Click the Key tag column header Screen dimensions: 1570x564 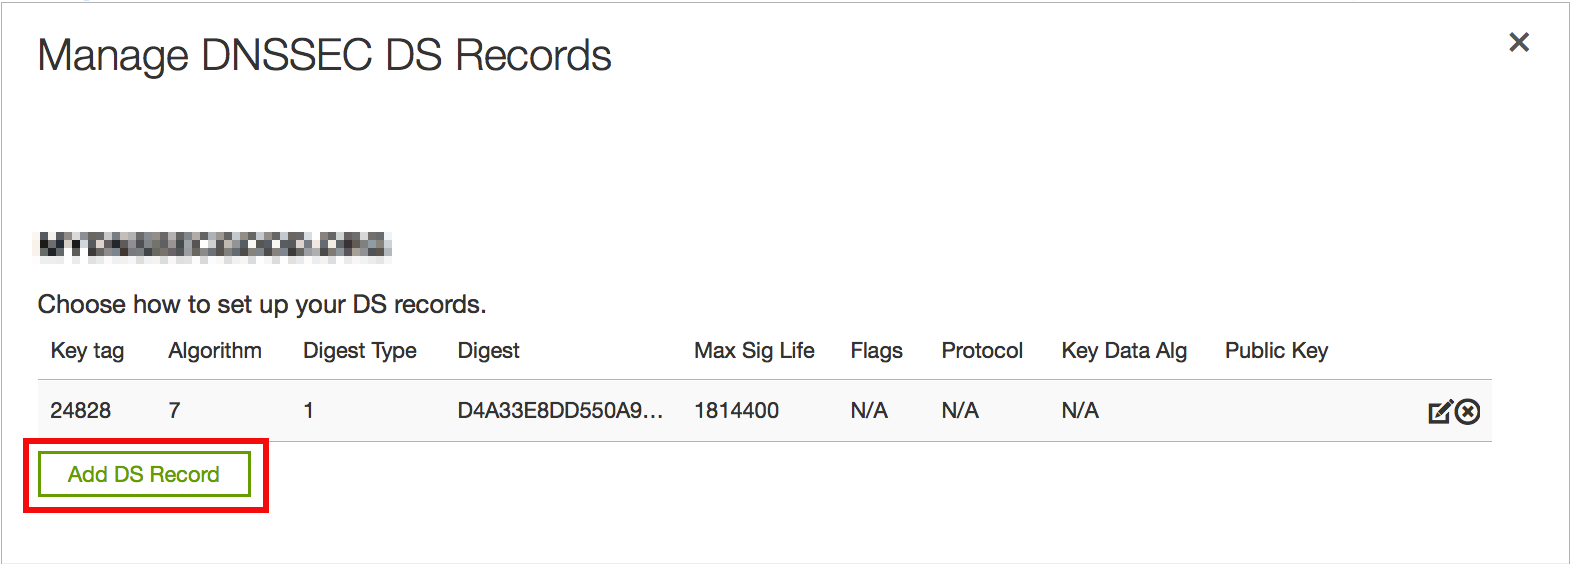[87, 351]
